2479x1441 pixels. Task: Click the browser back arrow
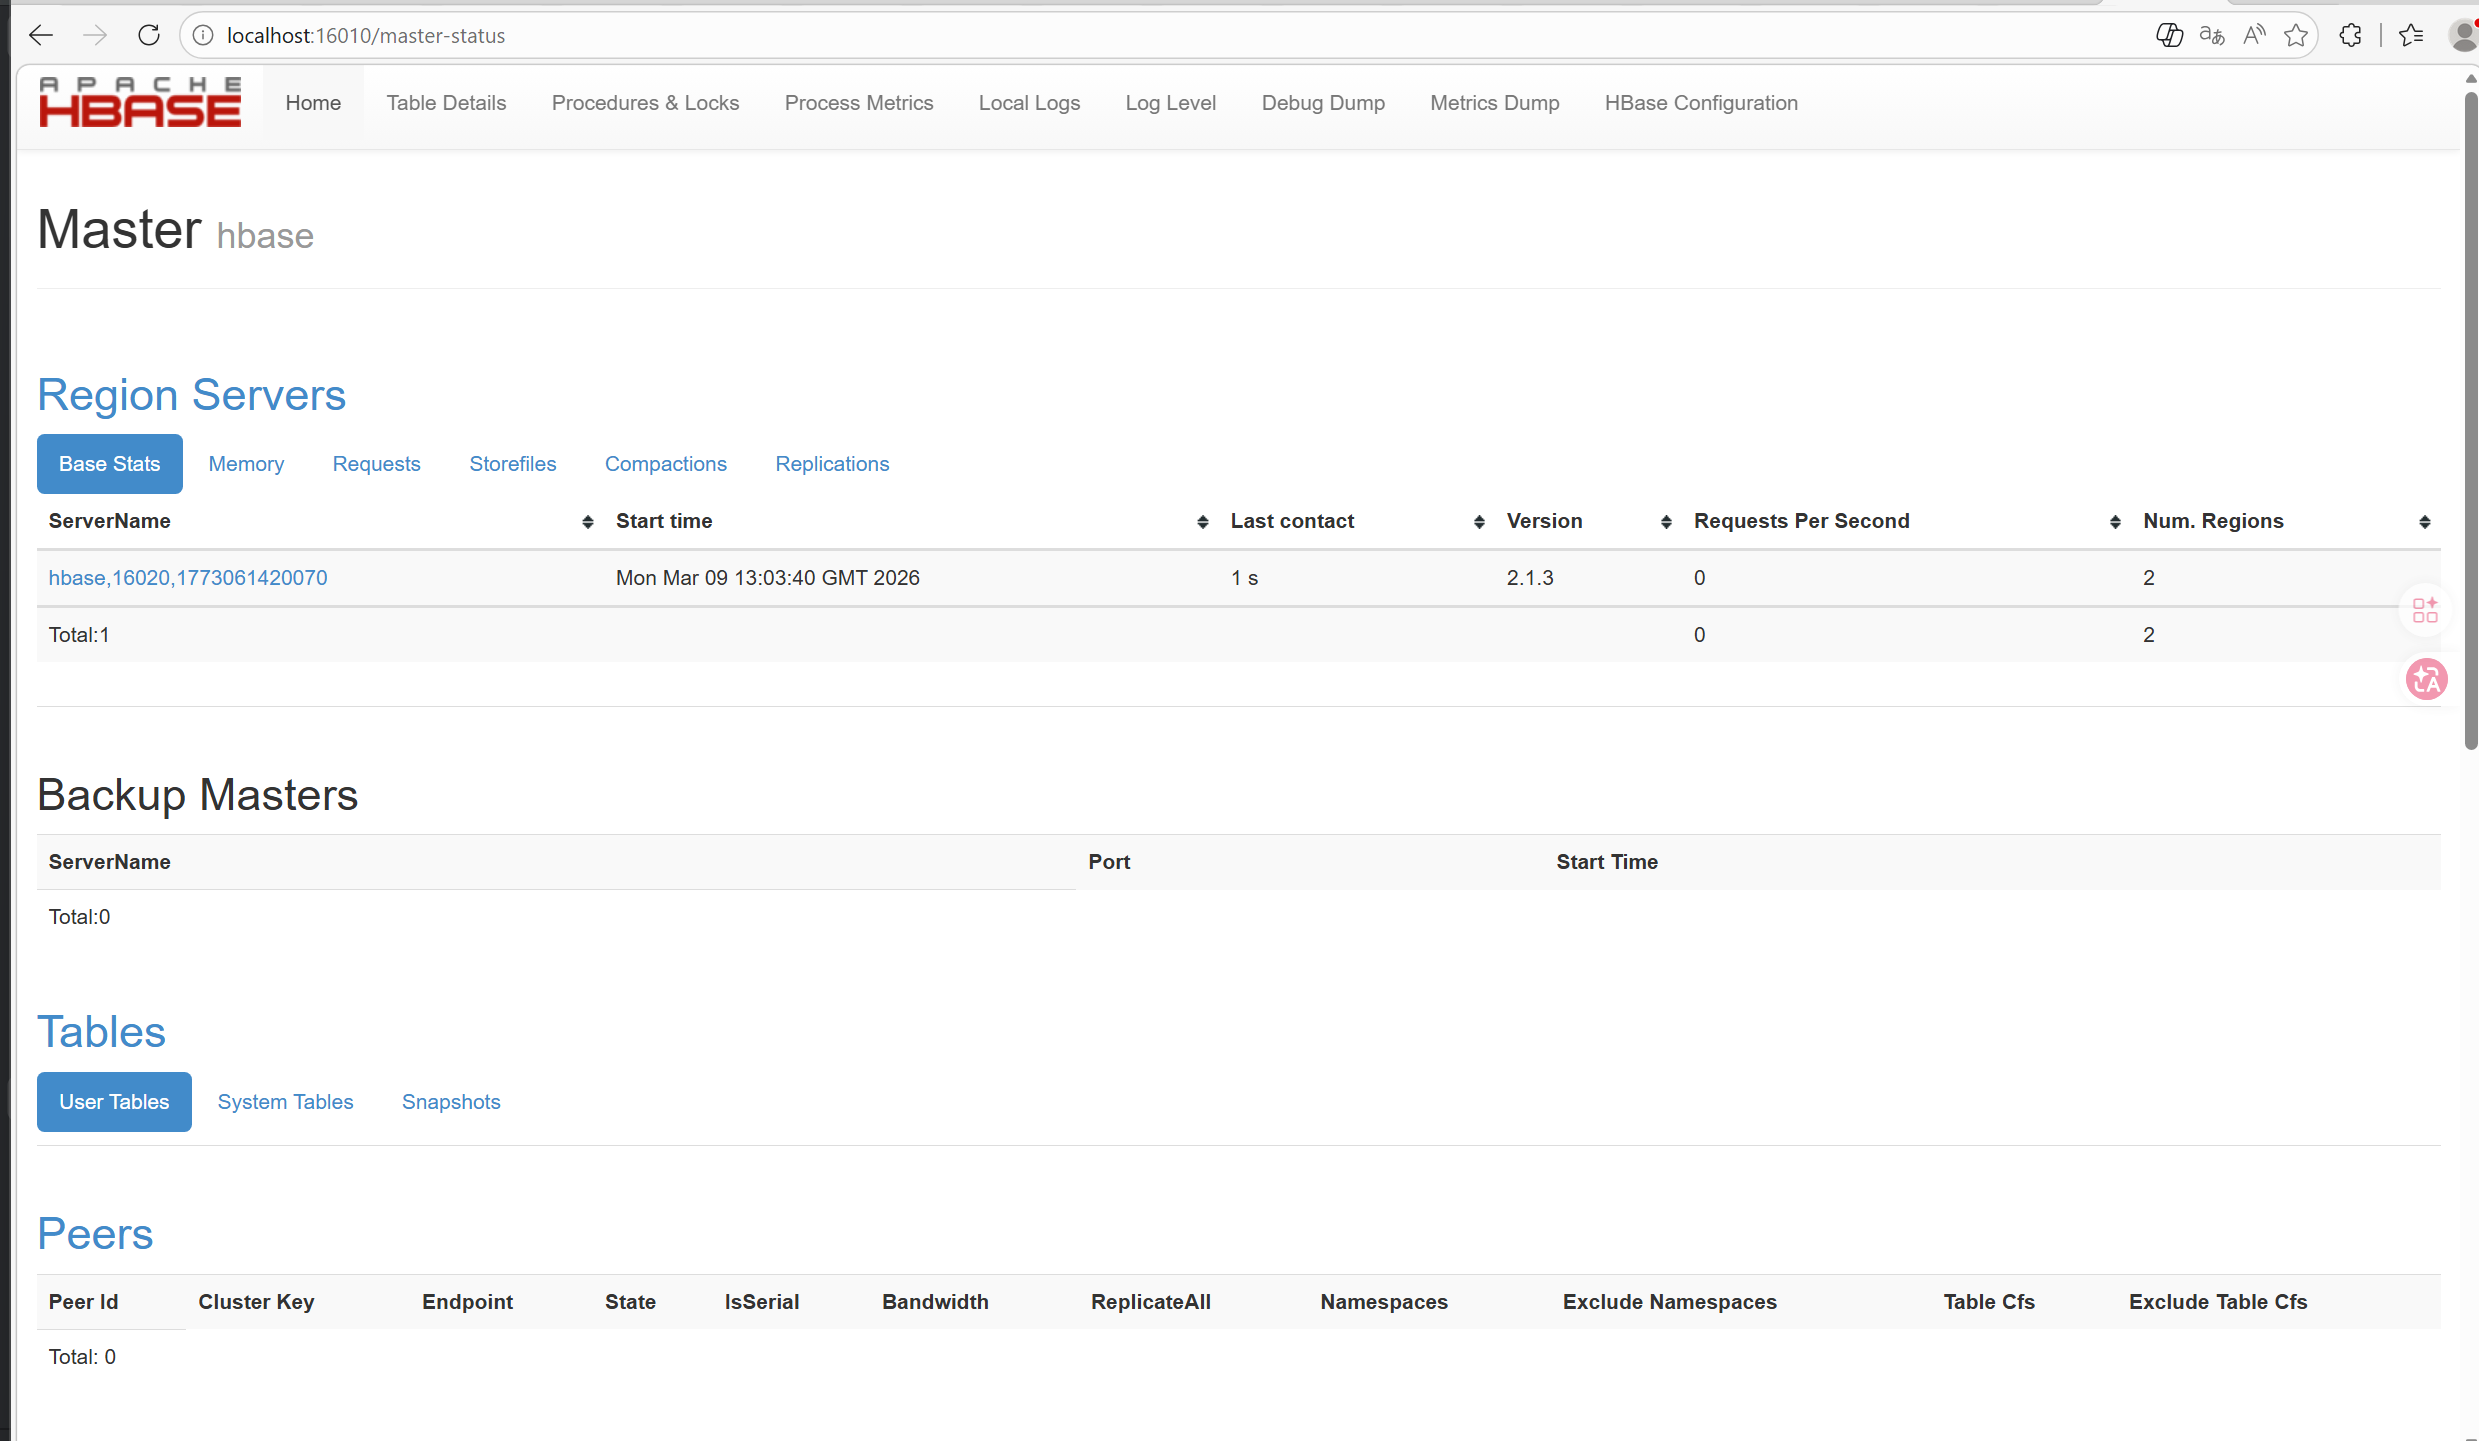41,35
